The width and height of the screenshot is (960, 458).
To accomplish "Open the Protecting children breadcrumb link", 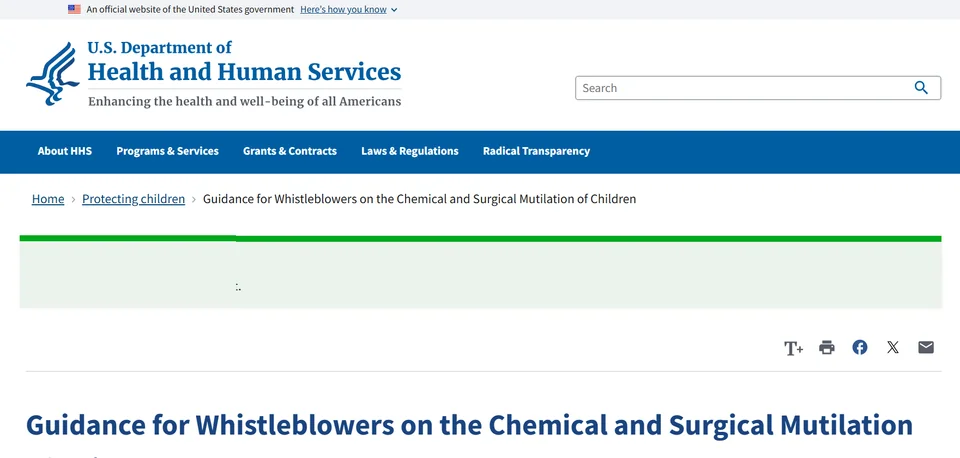I will pos(133,199).
